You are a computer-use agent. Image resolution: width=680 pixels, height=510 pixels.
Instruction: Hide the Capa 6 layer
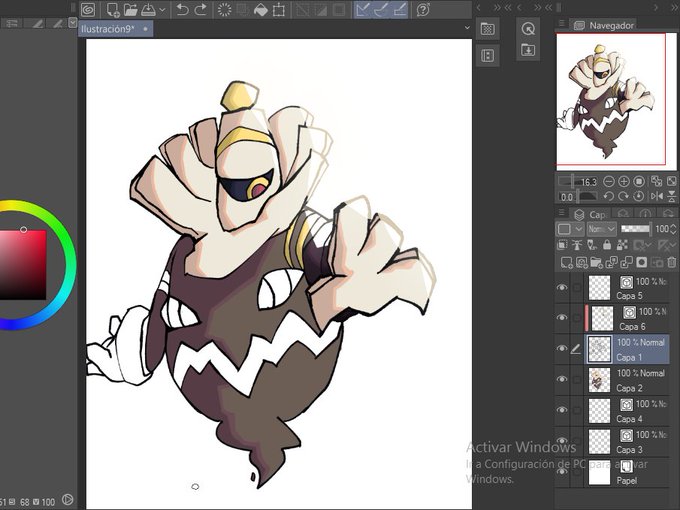(x=562, y=317)
